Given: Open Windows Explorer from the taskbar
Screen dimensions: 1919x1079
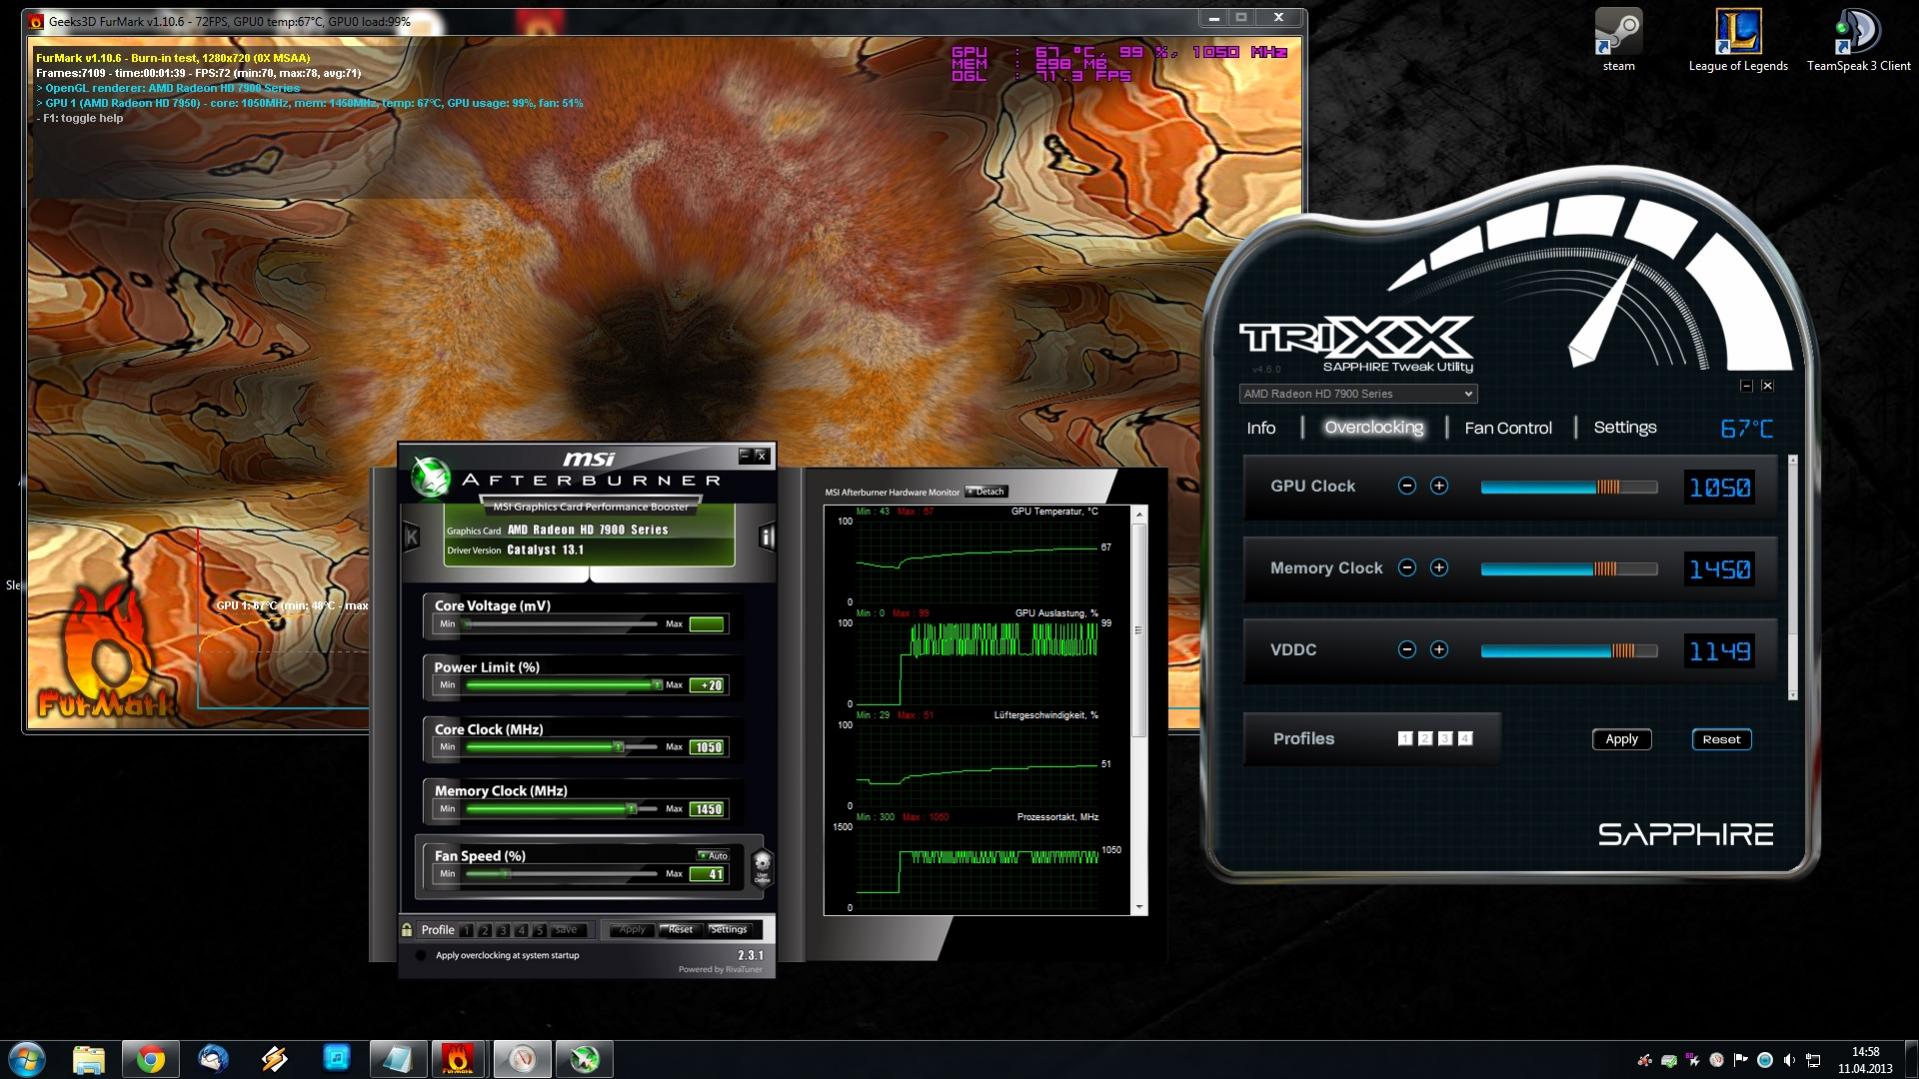Looking at the screenshot, I should click(89, 1059).
